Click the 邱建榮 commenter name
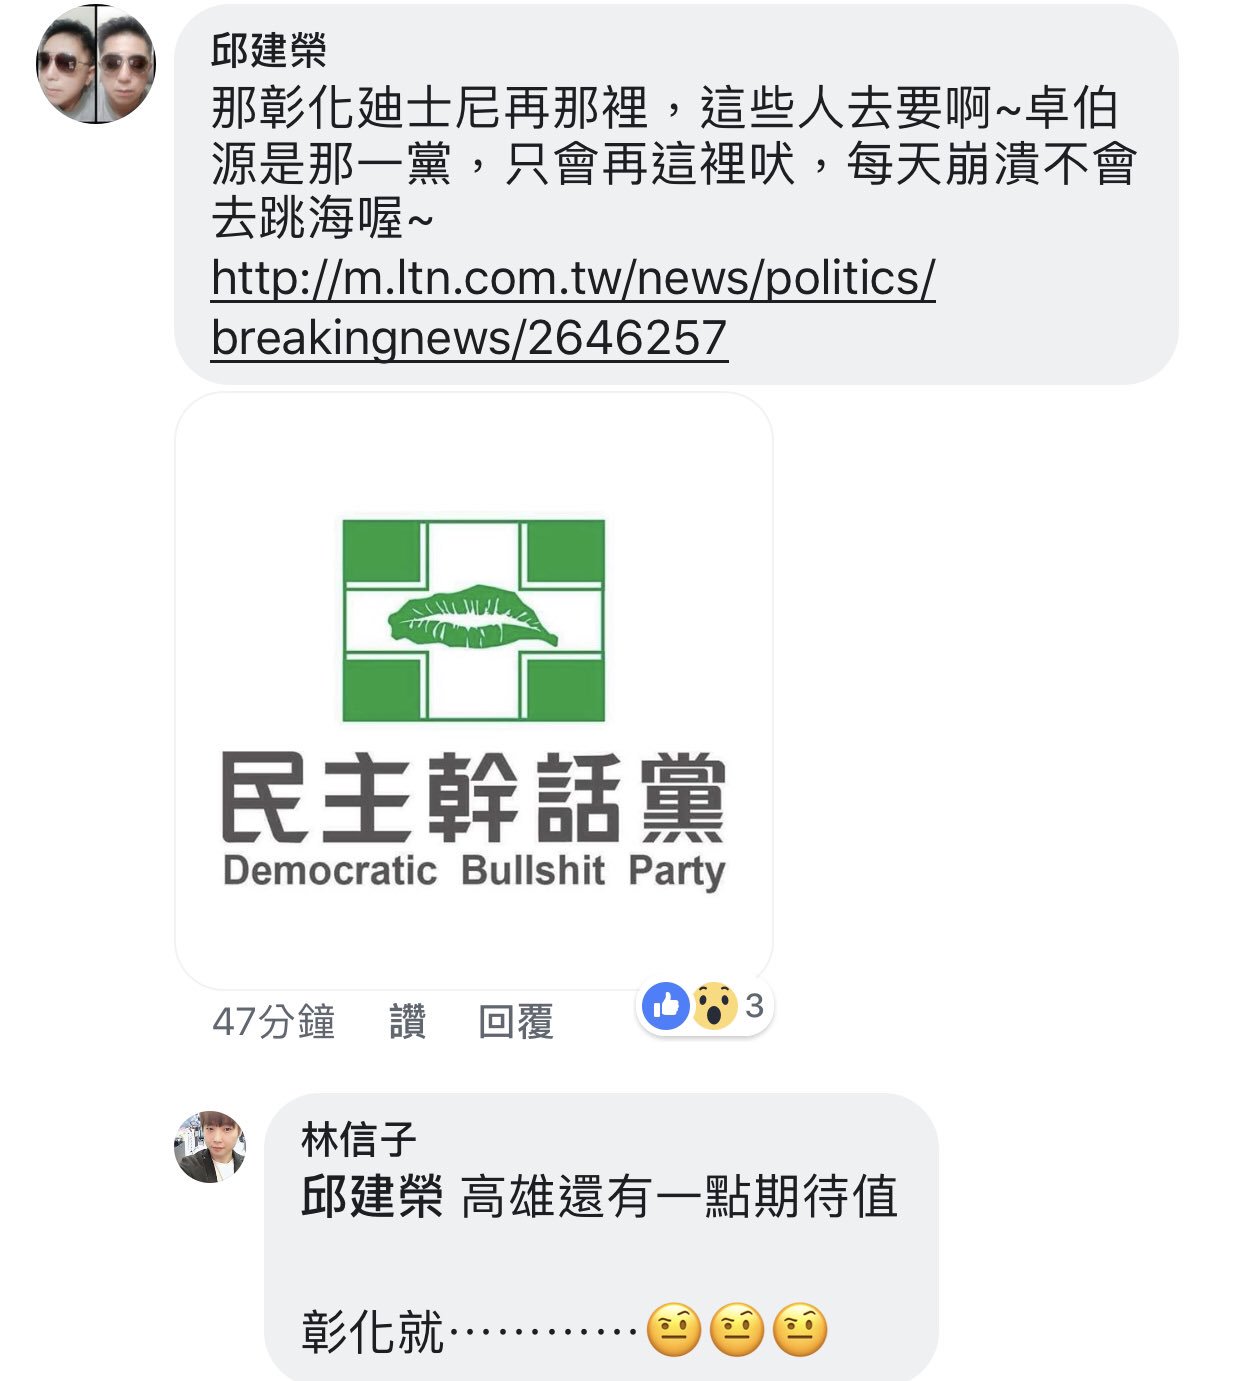The image size is (1242, 1381). pyautogui.click(x=269, y=50)
